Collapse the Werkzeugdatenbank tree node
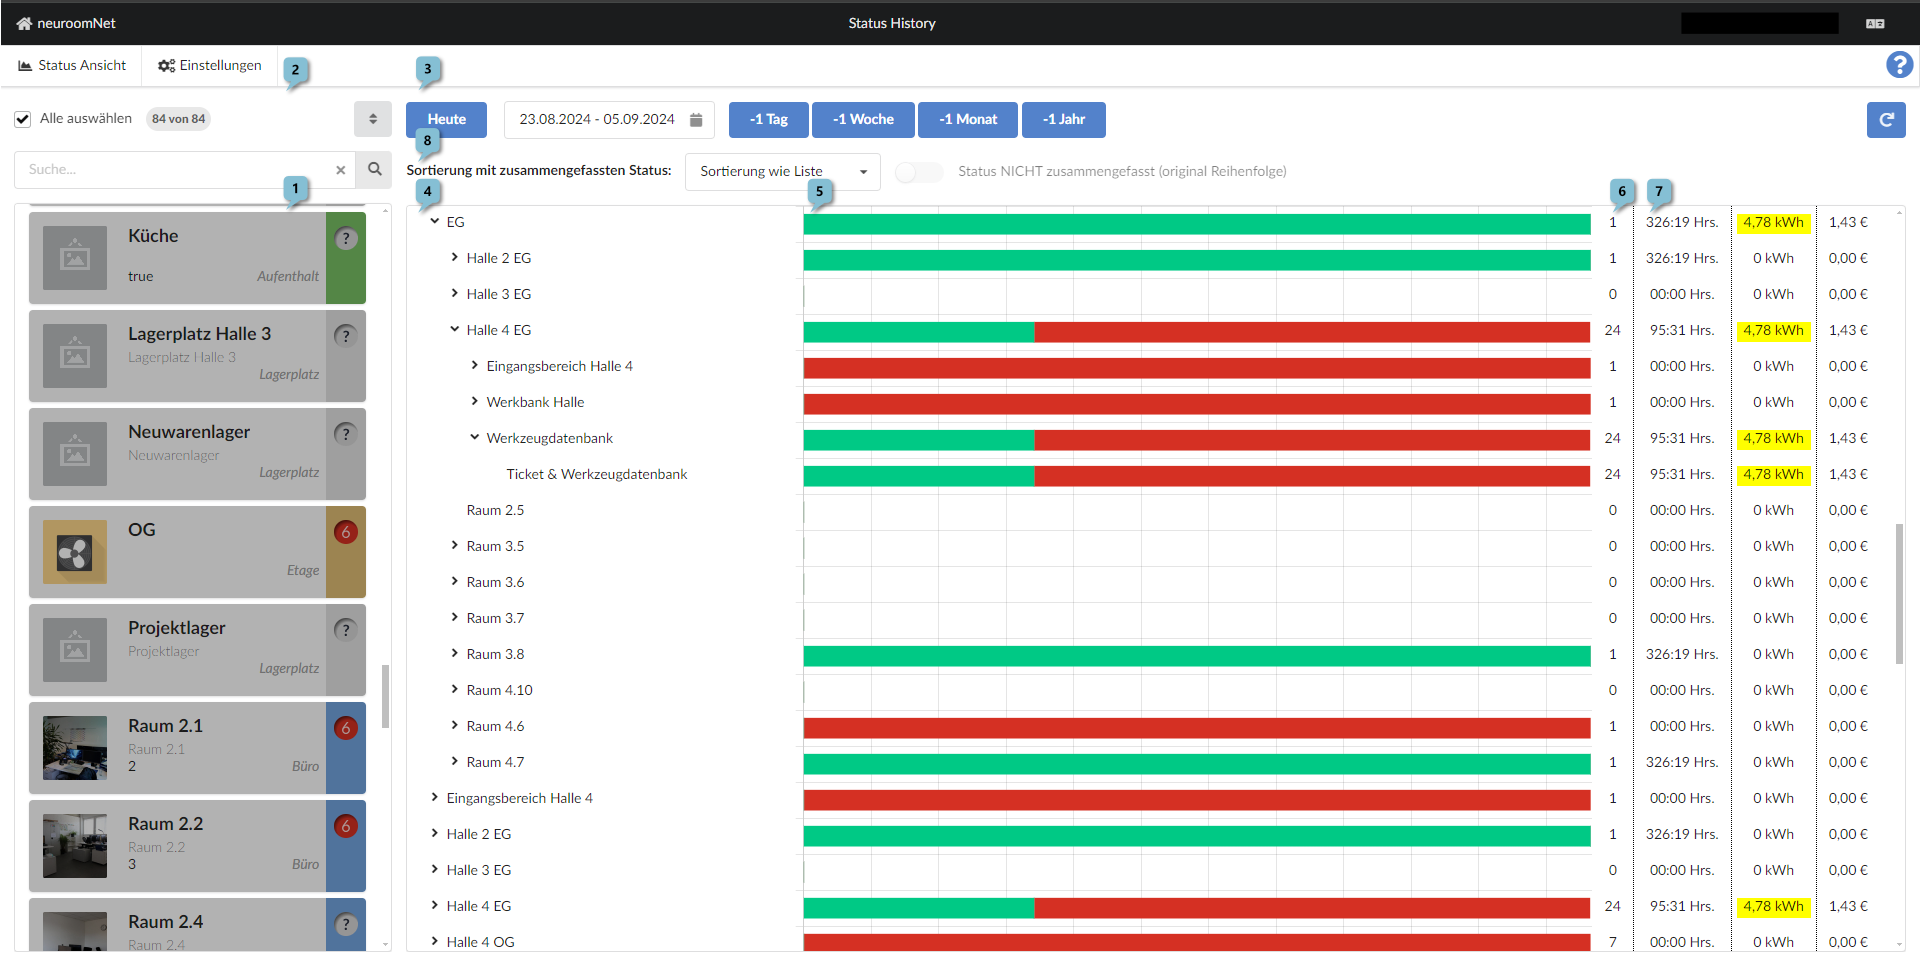This screenshot has height=966, width=1920. click(475, 438)
